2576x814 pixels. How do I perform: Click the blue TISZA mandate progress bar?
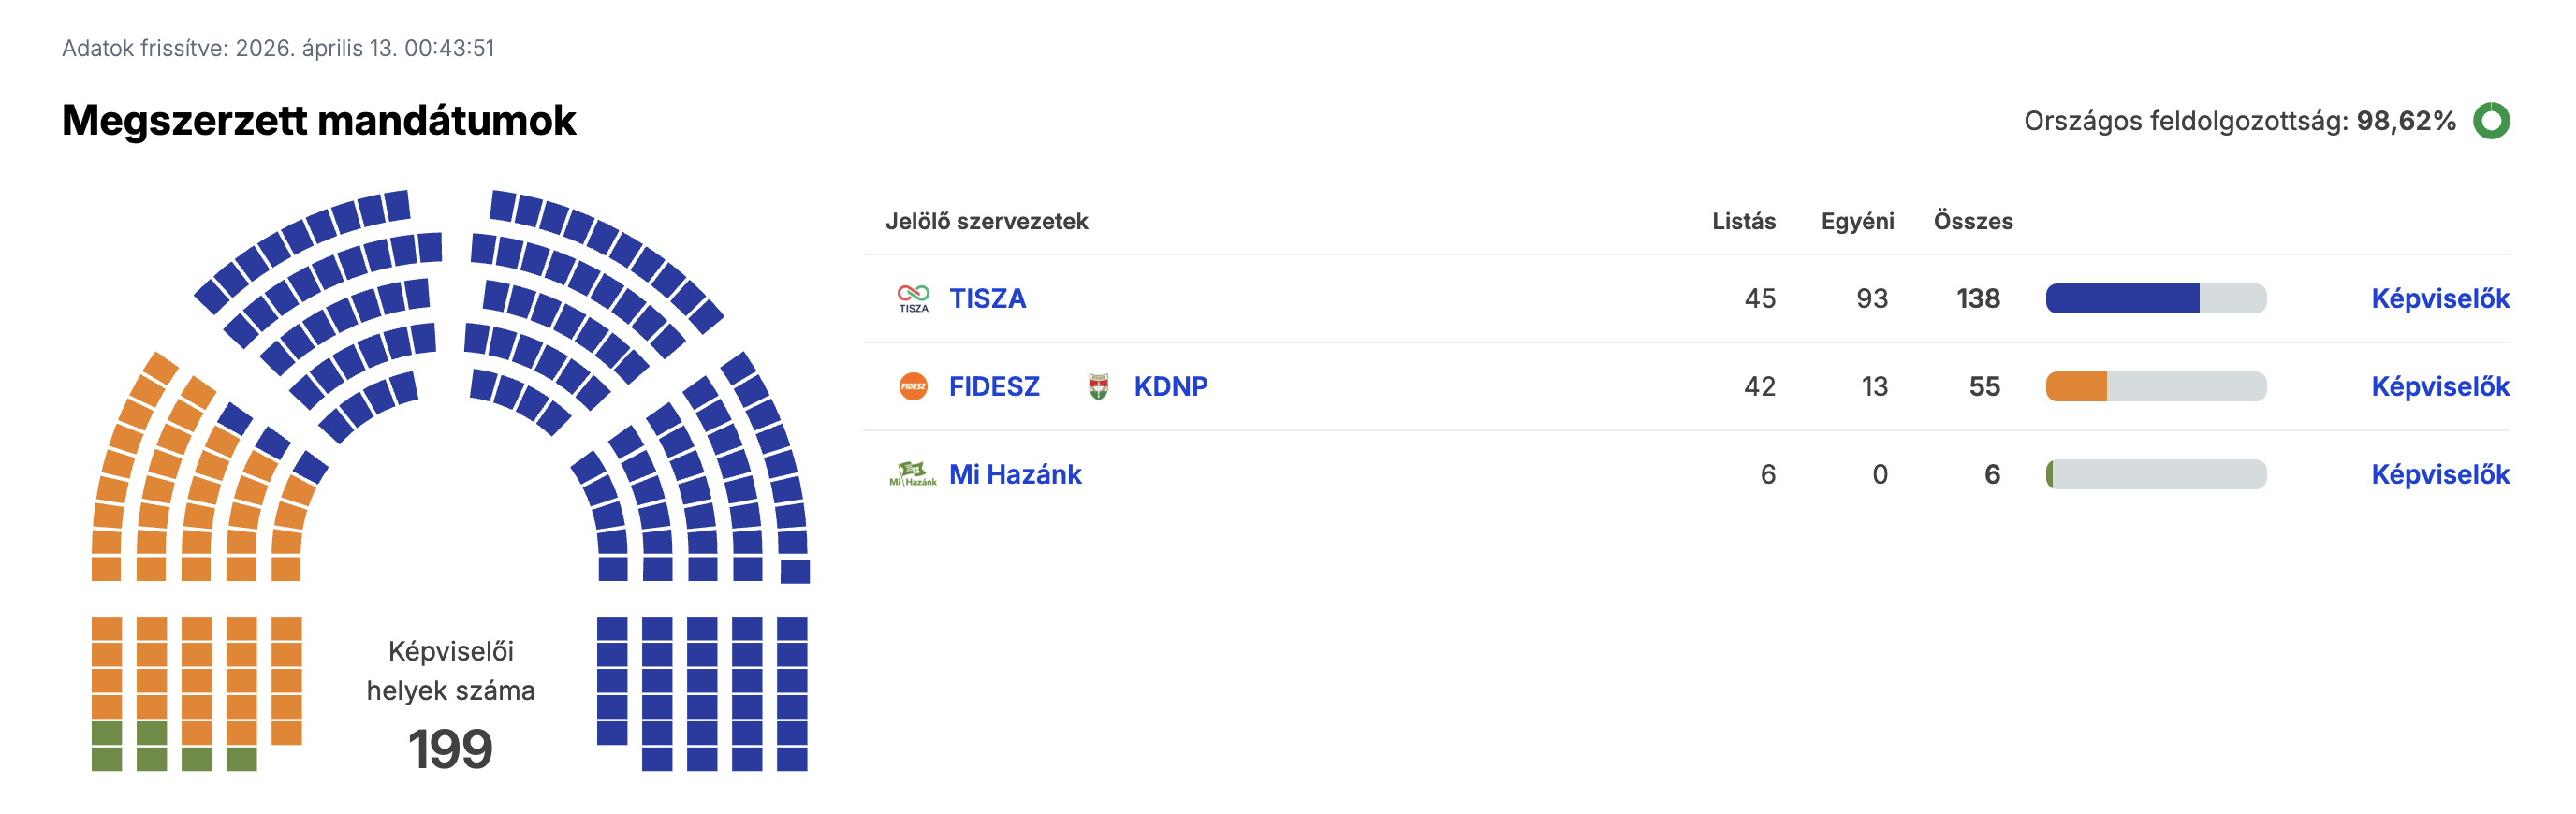point(2156,298)
